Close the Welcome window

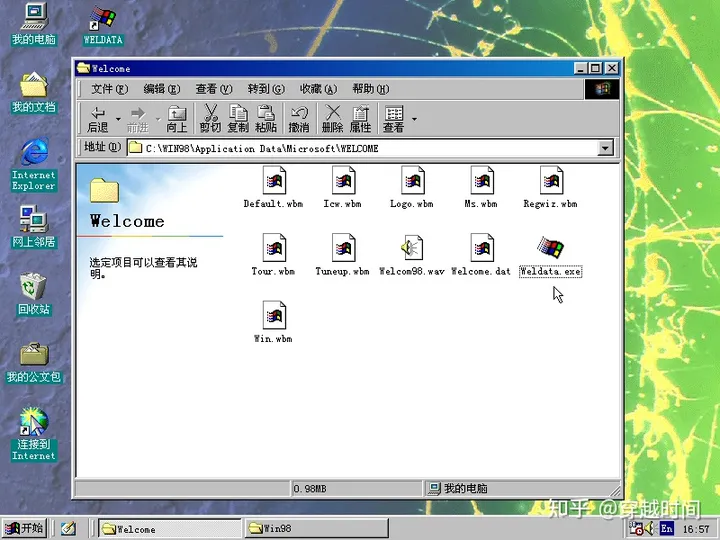click(612, 68)
